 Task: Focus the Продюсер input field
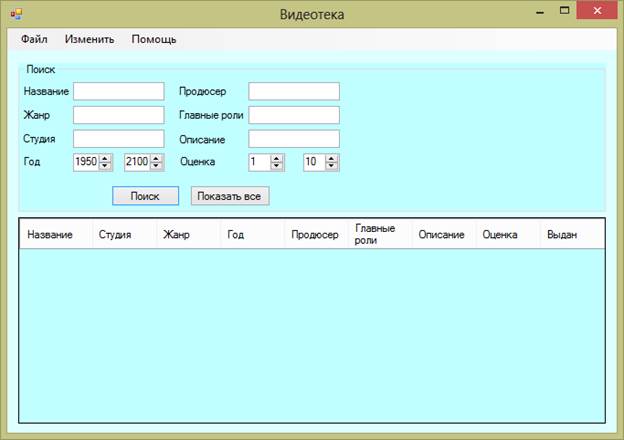click(294, 91)
